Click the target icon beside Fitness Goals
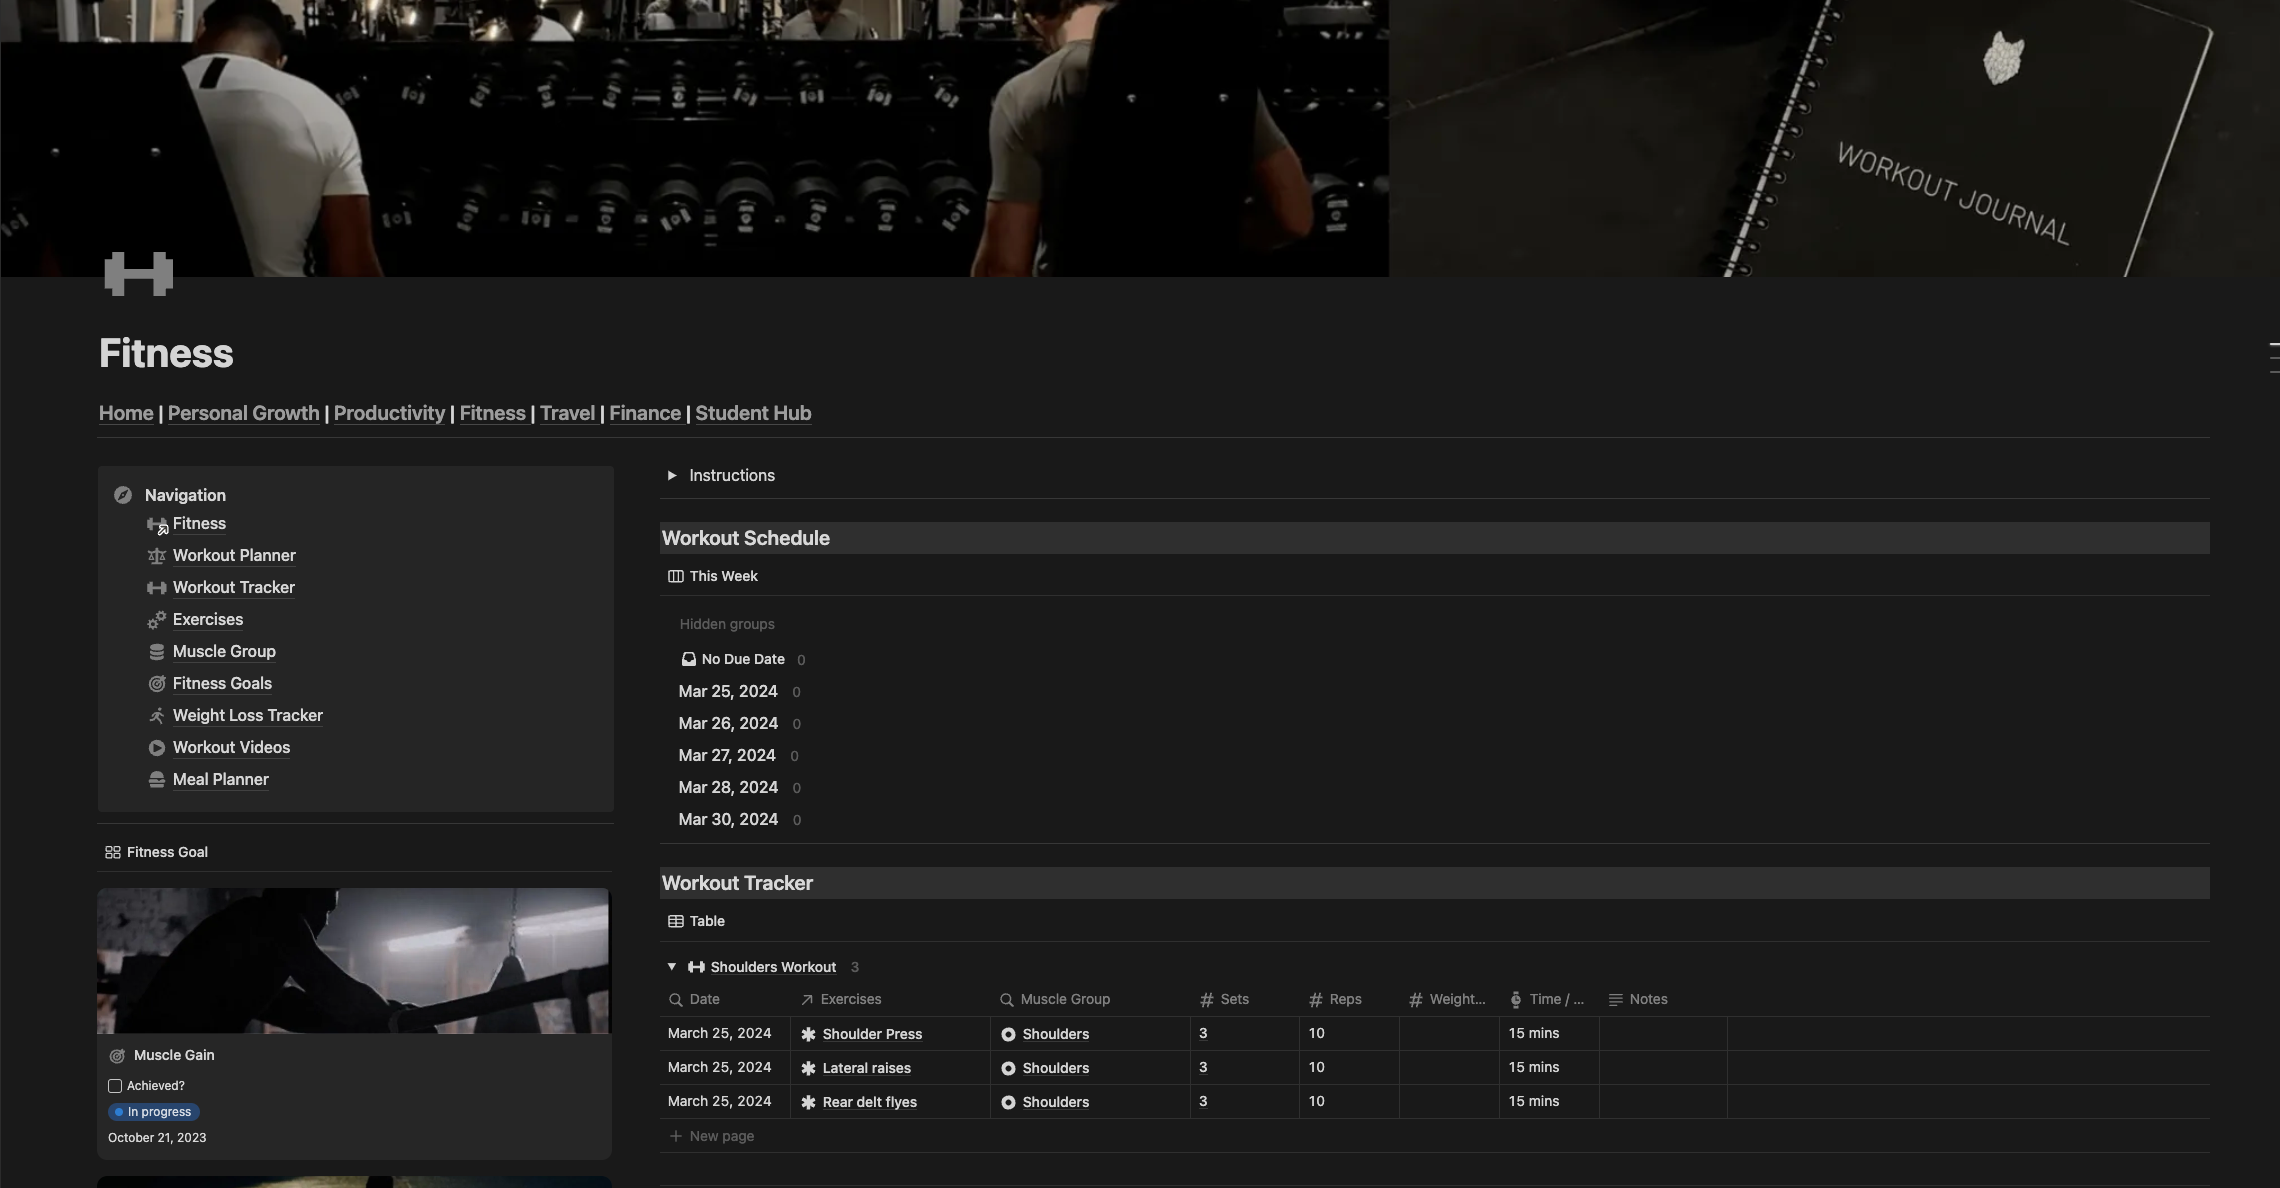2280x1188 pixels. pyautogui.click(x=156, y=684)
